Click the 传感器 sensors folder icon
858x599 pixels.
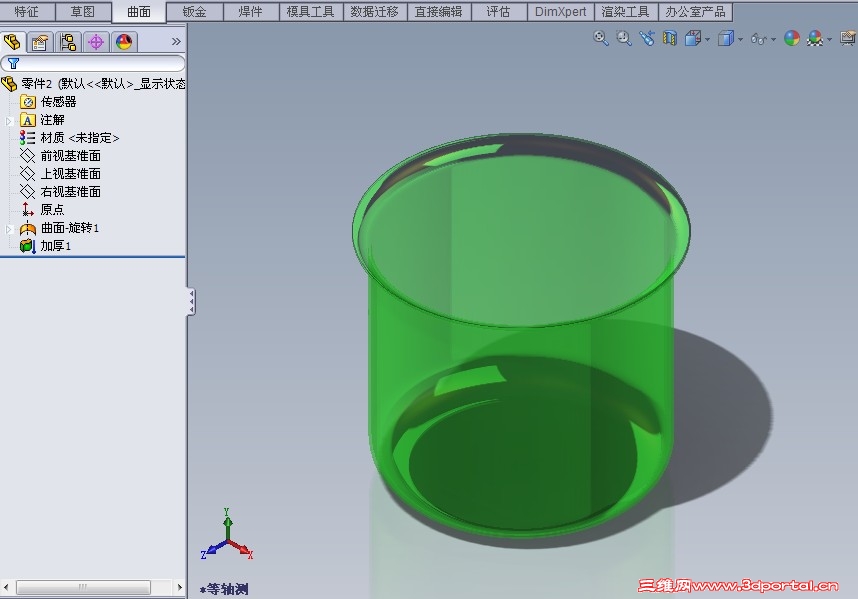[28, 102]
